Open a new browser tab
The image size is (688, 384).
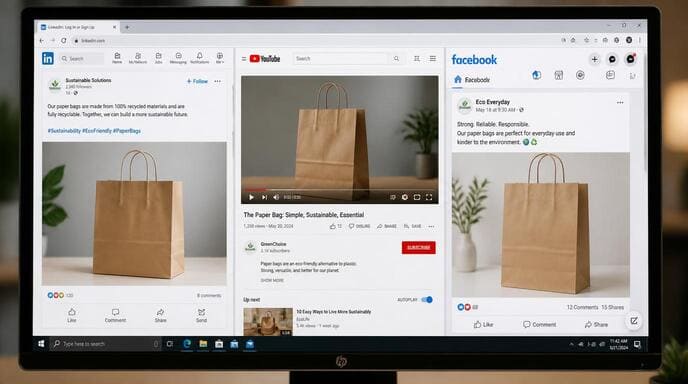coord(127,27)
